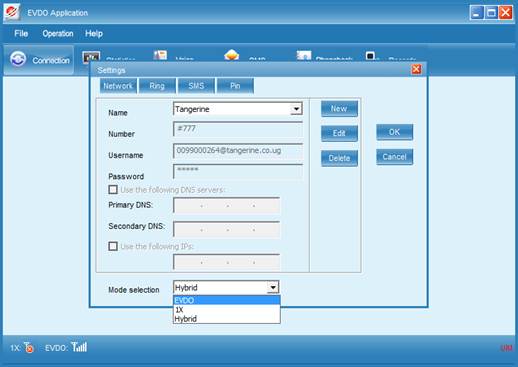This screenshot has height=367, width=518.
Task: Close the EVDO Application window
Action: 506,13
